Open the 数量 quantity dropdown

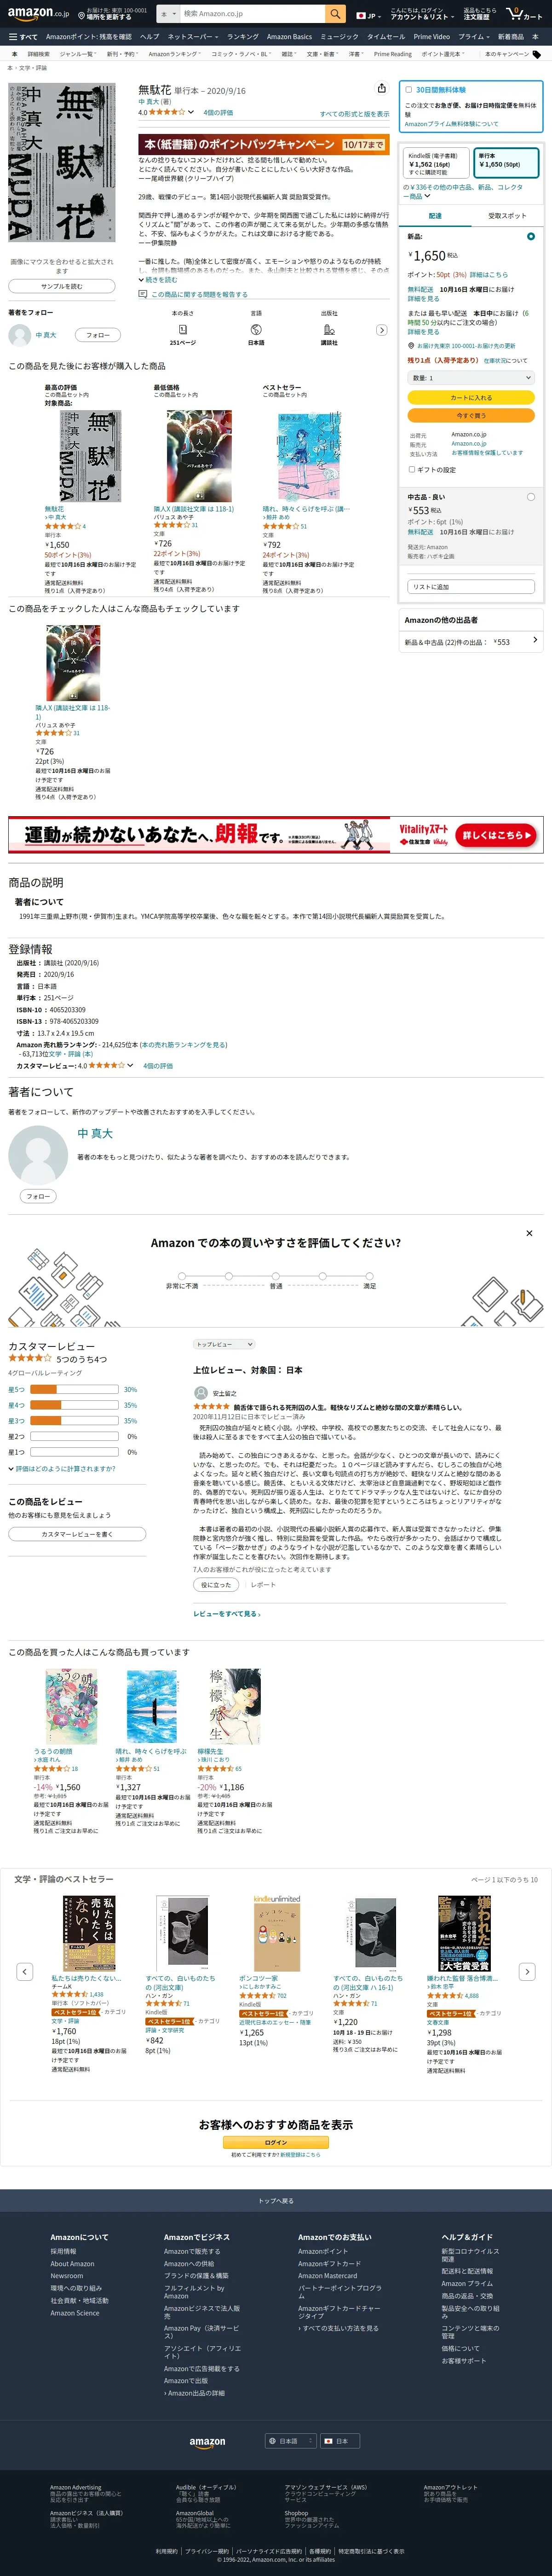471,378
